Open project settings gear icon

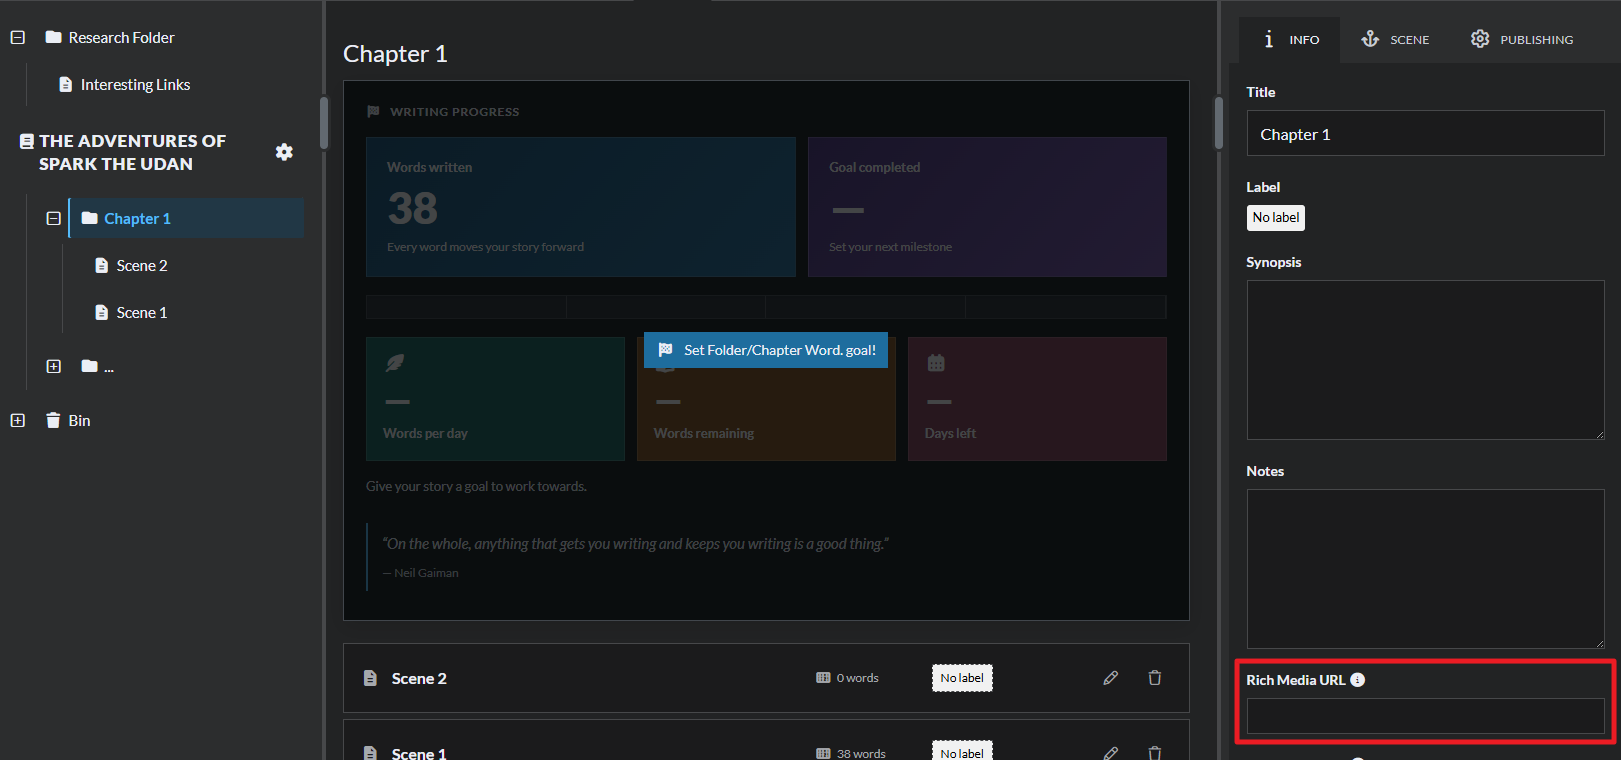[284, 152]
